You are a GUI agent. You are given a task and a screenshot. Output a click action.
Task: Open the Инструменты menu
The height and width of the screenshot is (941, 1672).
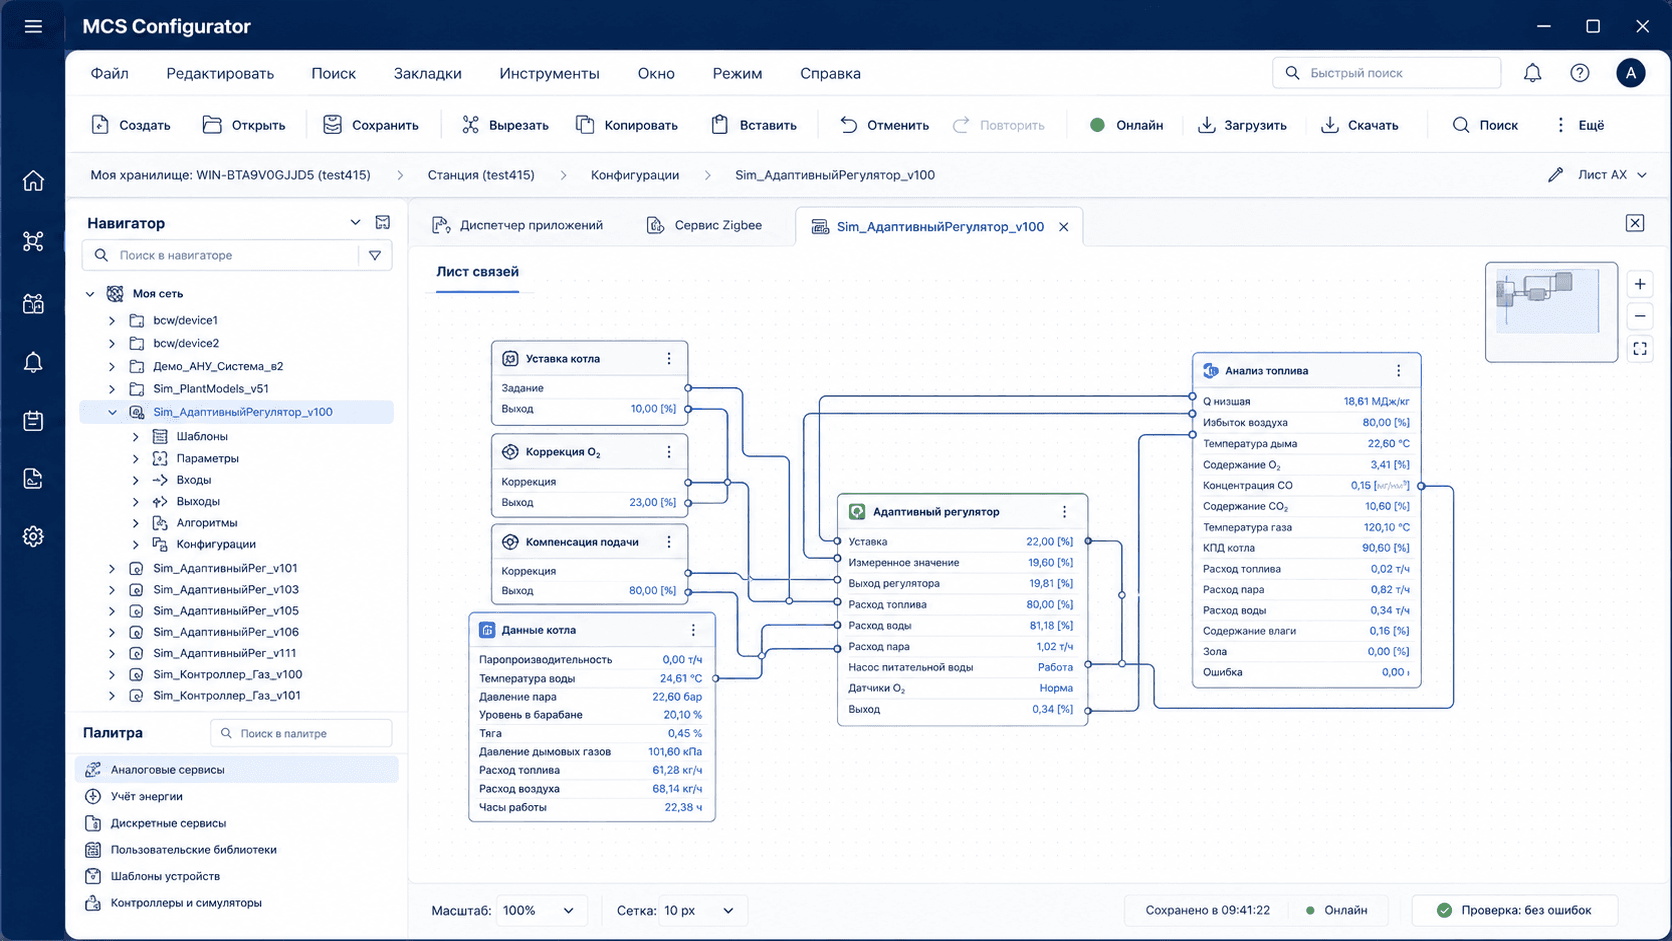[x=550, y=73]
